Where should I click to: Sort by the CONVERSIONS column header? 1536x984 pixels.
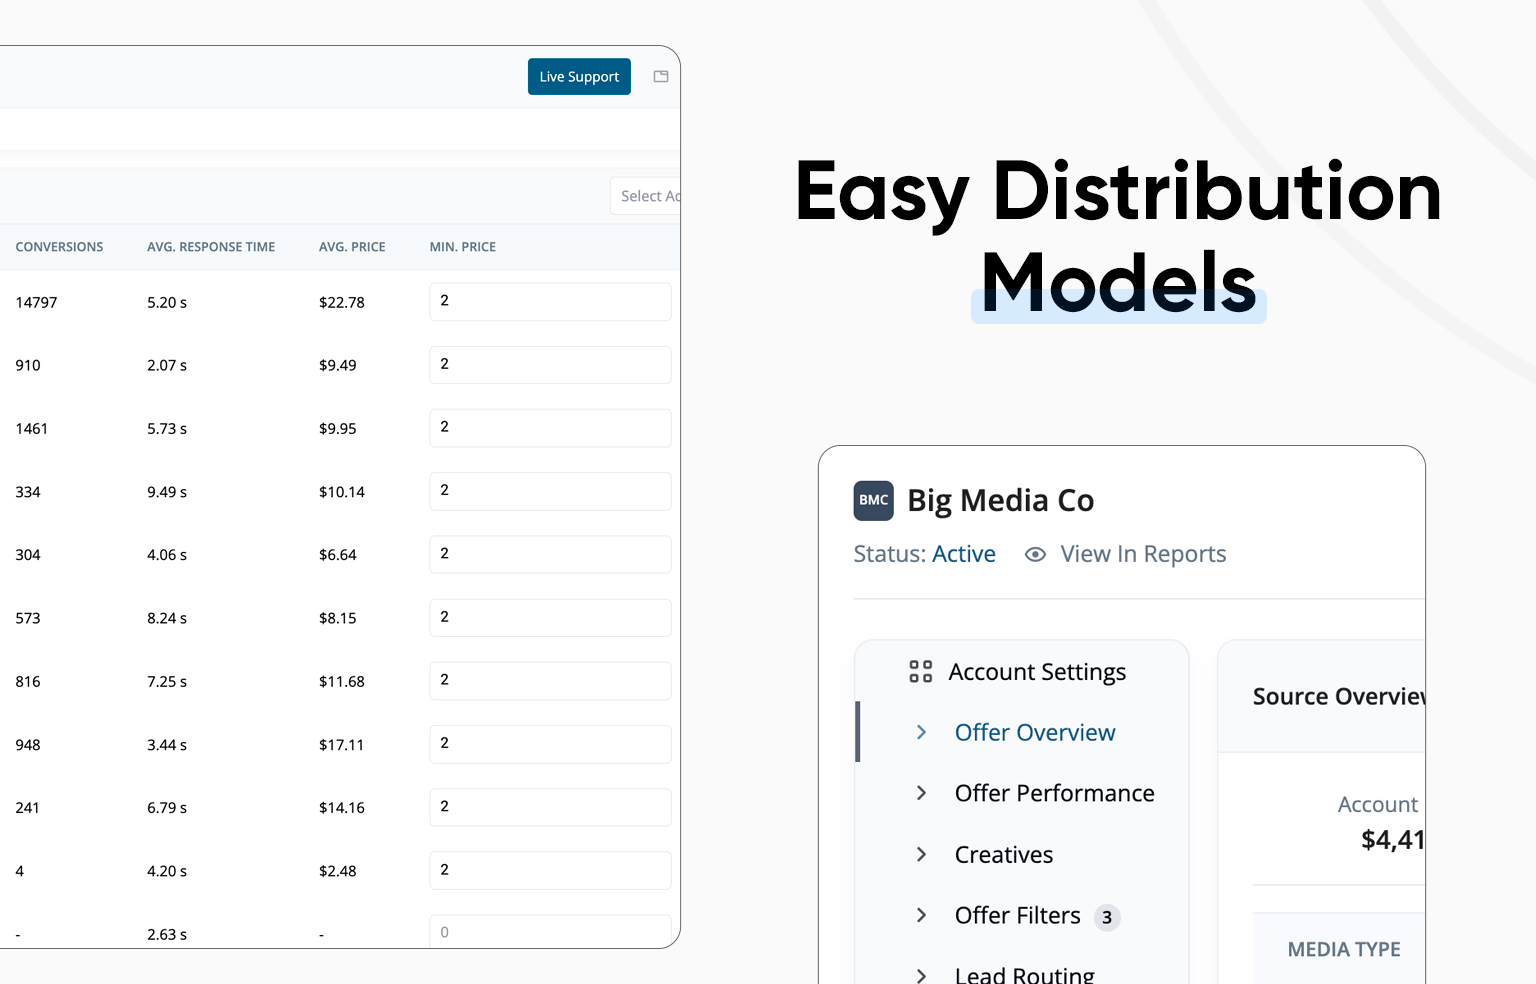coord(59,247)
